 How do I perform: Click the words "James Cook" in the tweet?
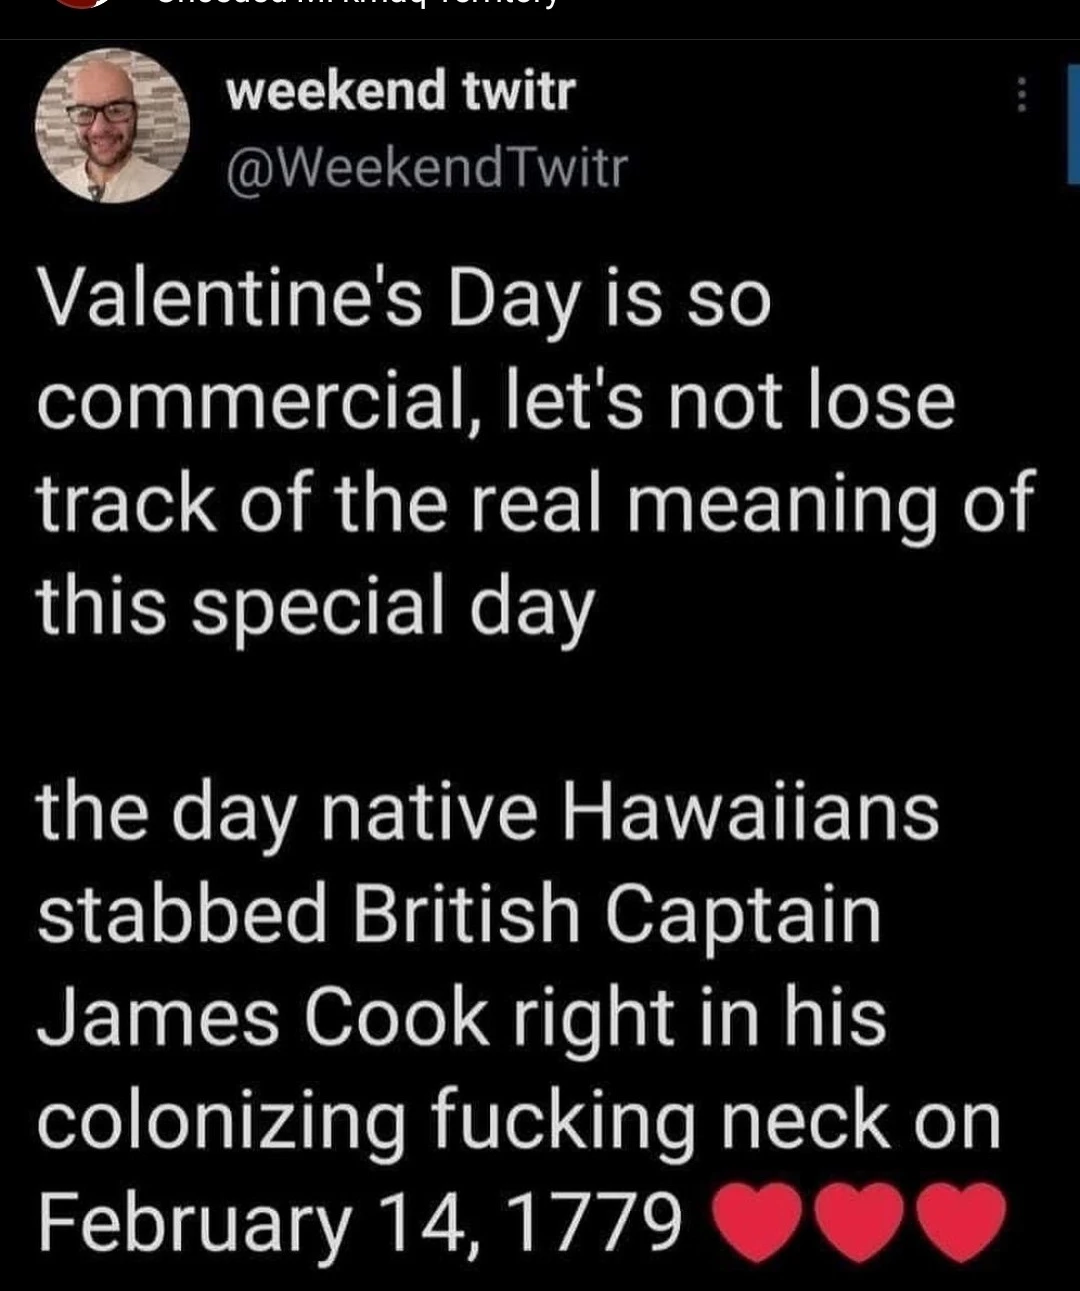(263, 1017)
